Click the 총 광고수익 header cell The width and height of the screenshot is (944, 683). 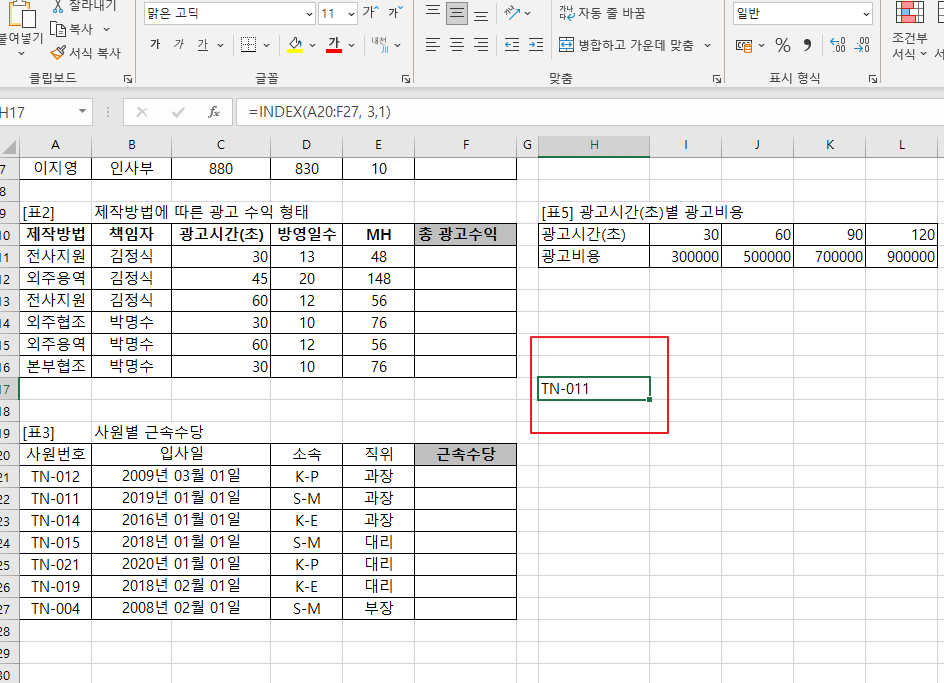click(465, 234)
